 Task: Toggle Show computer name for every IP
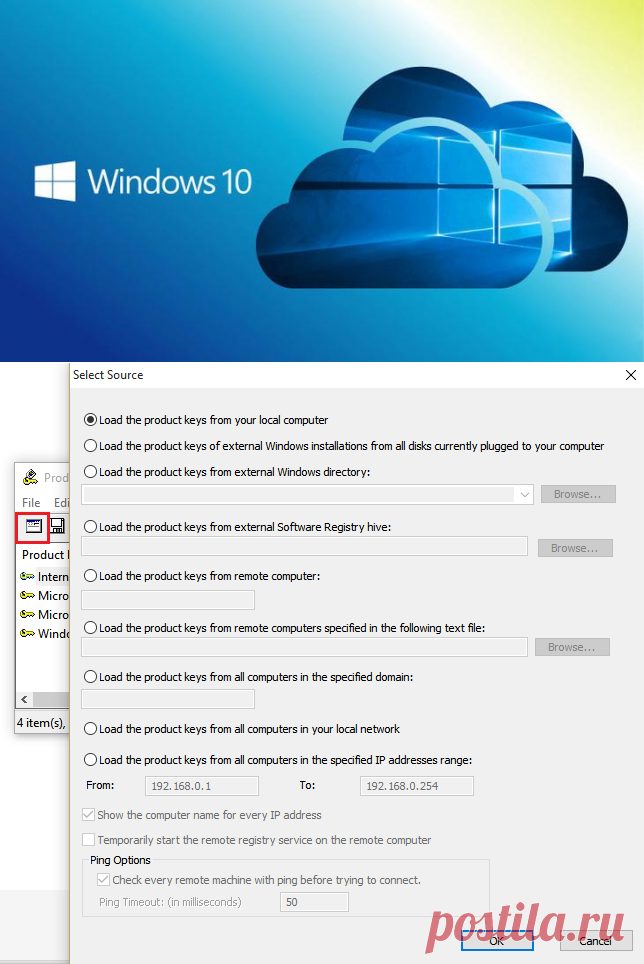pos(88,815)
